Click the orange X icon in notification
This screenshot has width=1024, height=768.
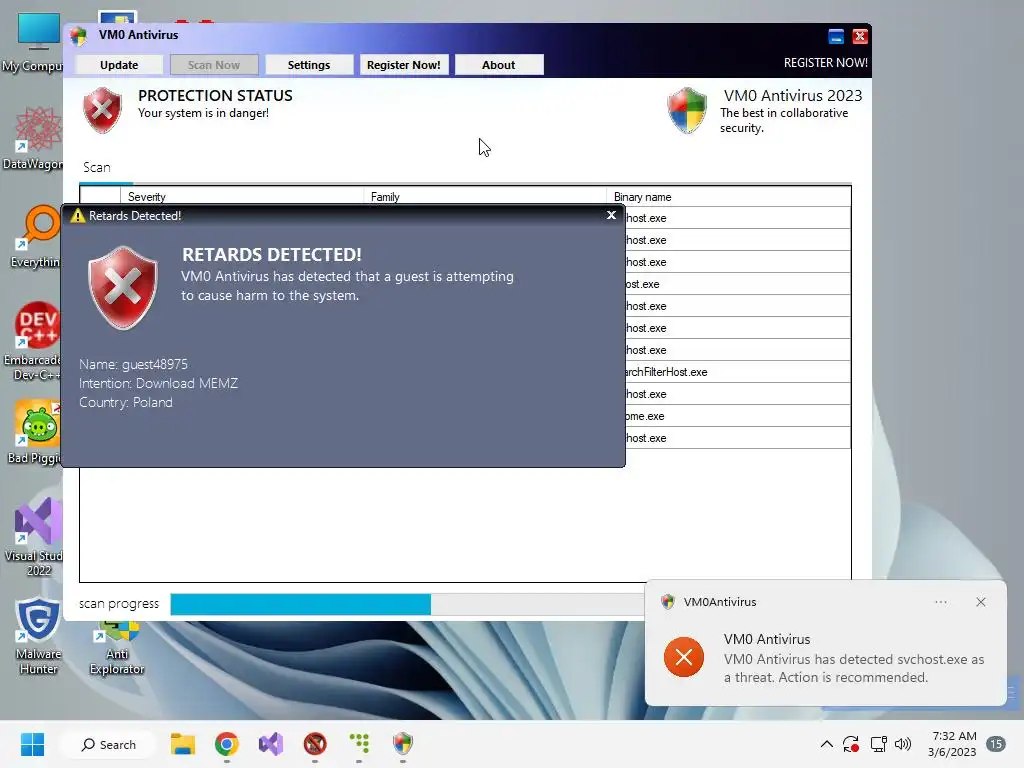pyautogui.click(x=684, y=657)
